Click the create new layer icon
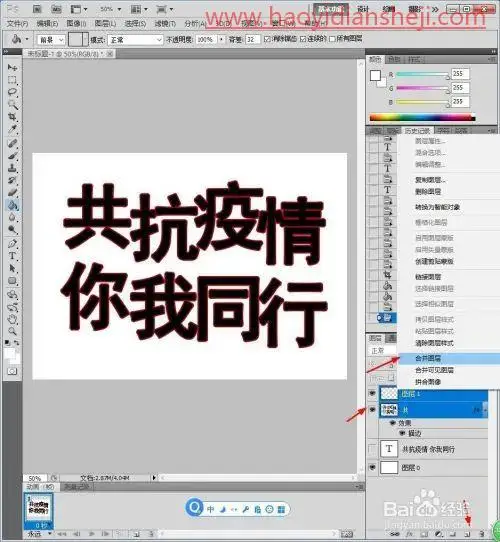 pyautogui.click(x=467, y=534)
